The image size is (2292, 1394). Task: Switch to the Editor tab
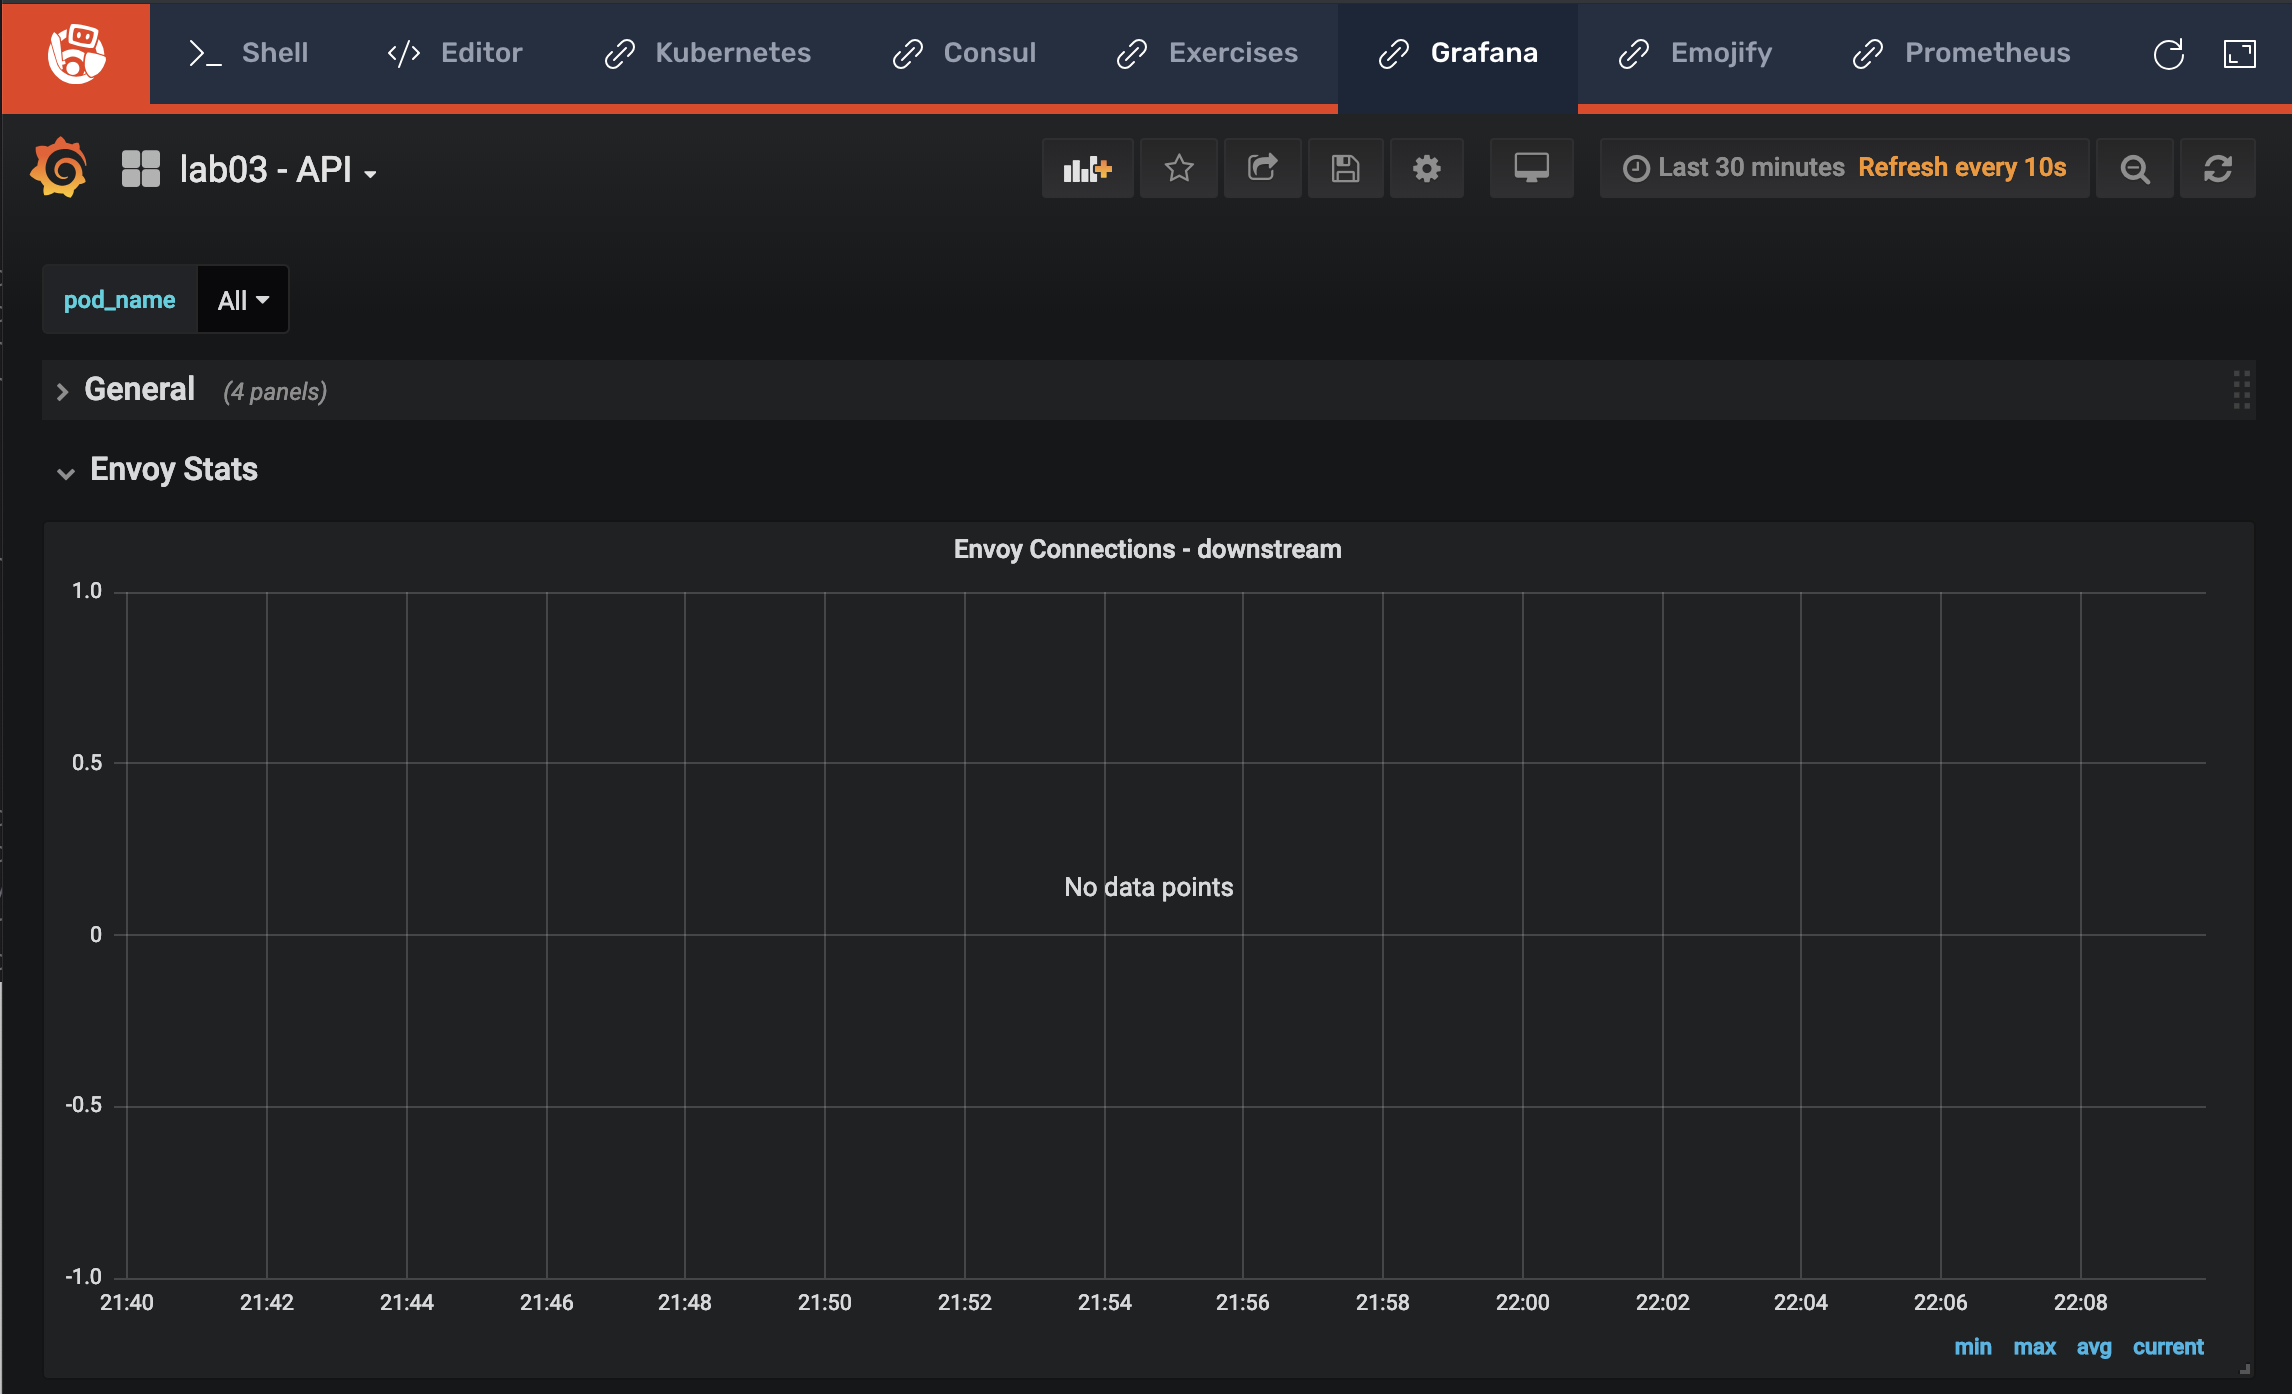pyautogui.click(x=455, y=53)
